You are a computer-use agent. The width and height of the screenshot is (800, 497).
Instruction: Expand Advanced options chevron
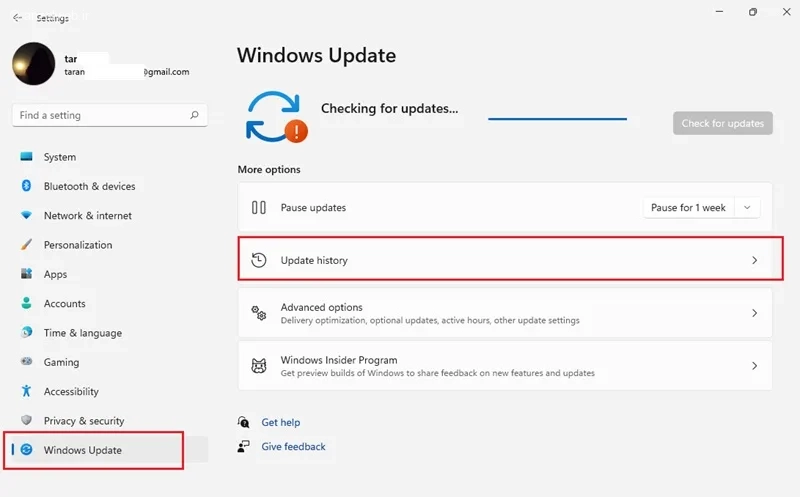tap(754, 313)
